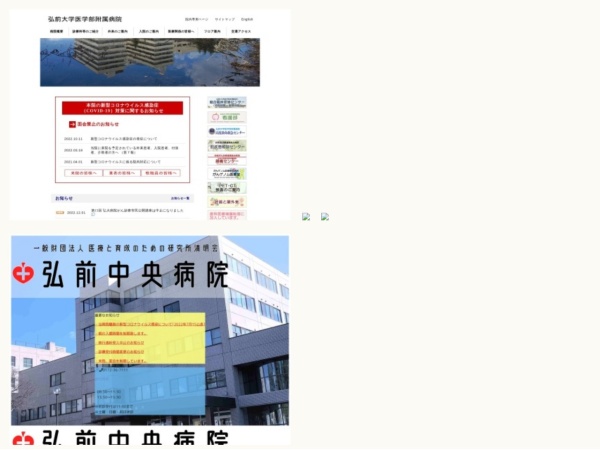600x450 pixels.
Task: Click the サイトマップ link in the header
Action: (225, 19)
